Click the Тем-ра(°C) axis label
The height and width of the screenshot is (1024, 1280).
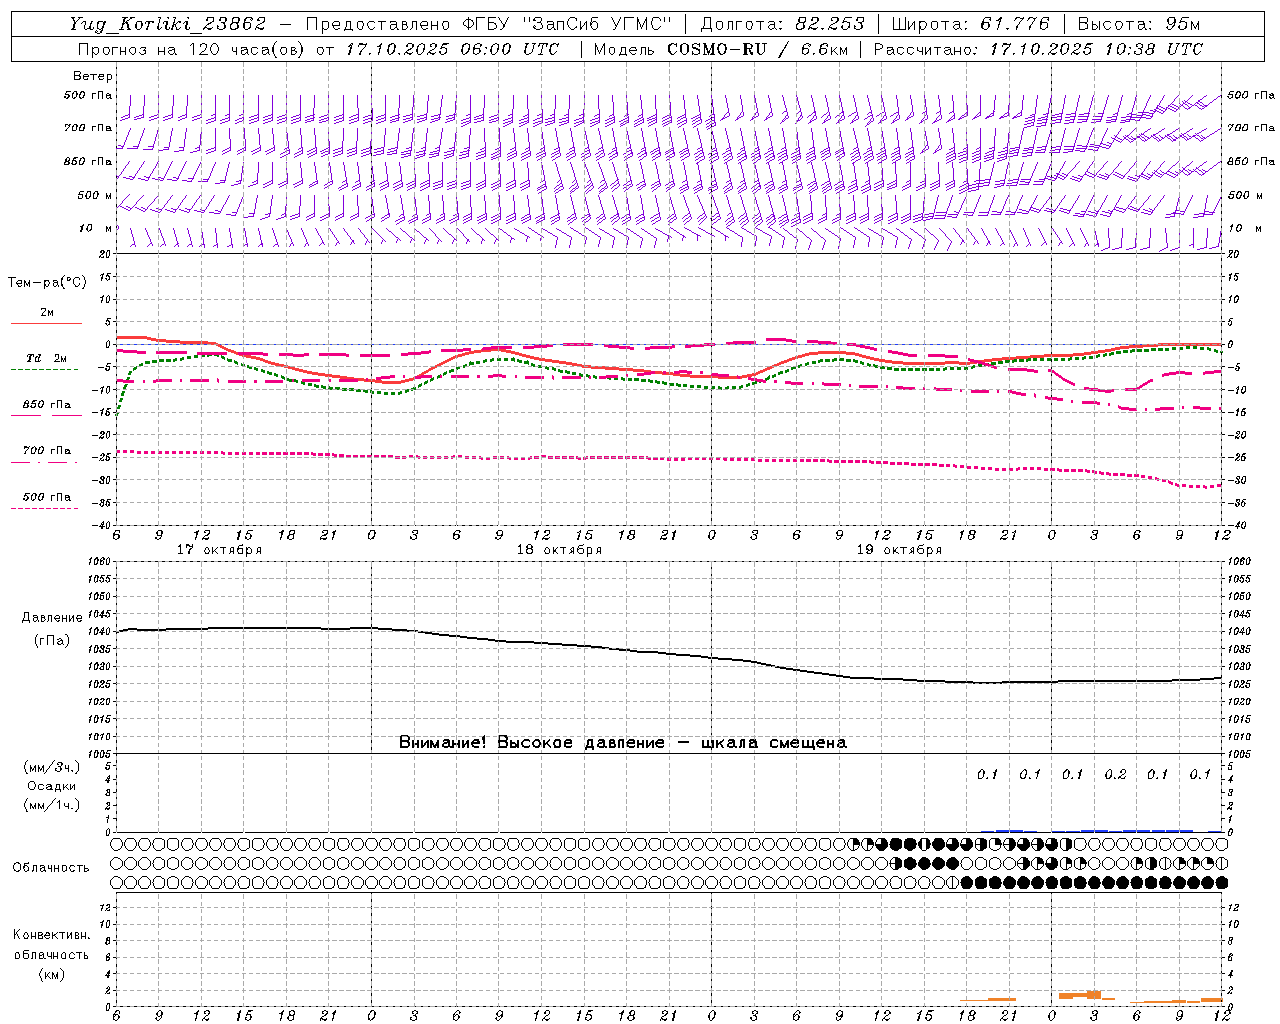click(x=47, y=282)
